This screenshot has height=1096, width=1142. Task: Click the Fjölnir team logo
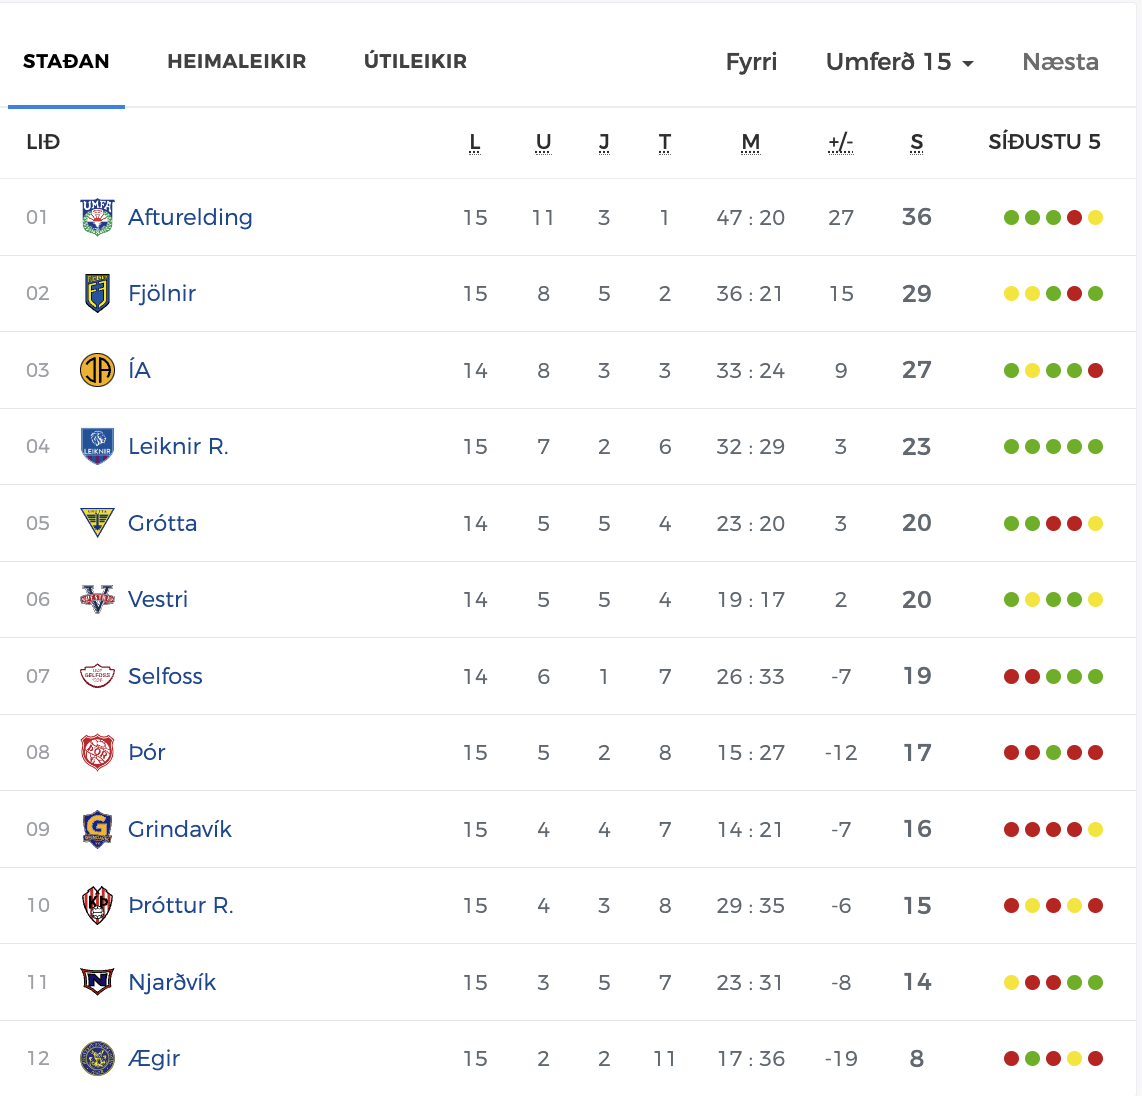pos(97,293)
